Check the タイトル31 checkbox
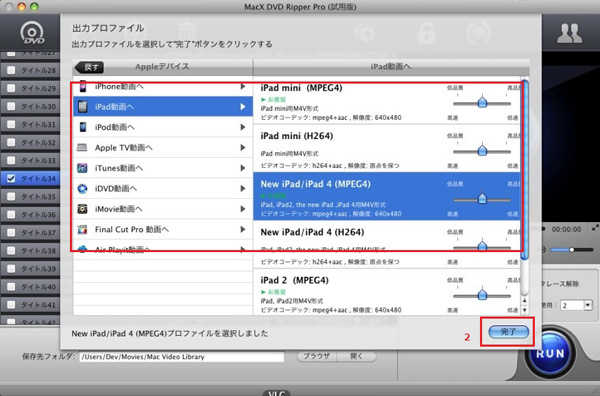This screenshot has width=600, height=396. (11, 124)
